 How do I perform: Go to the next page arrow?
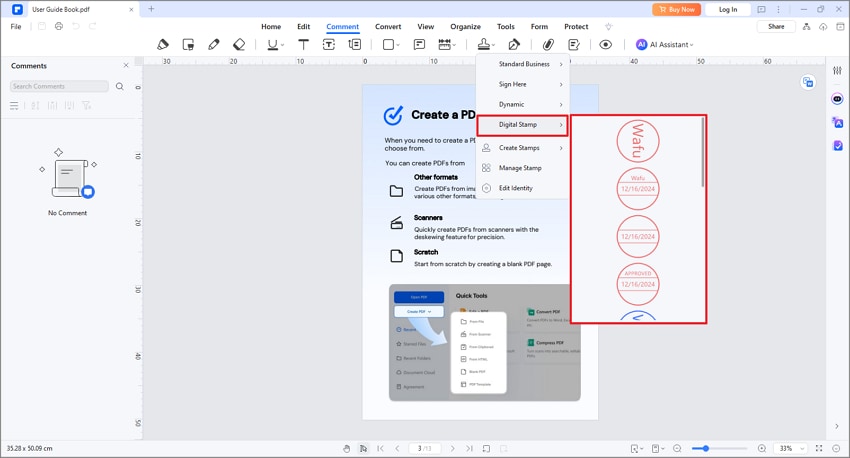click(453, 448)
